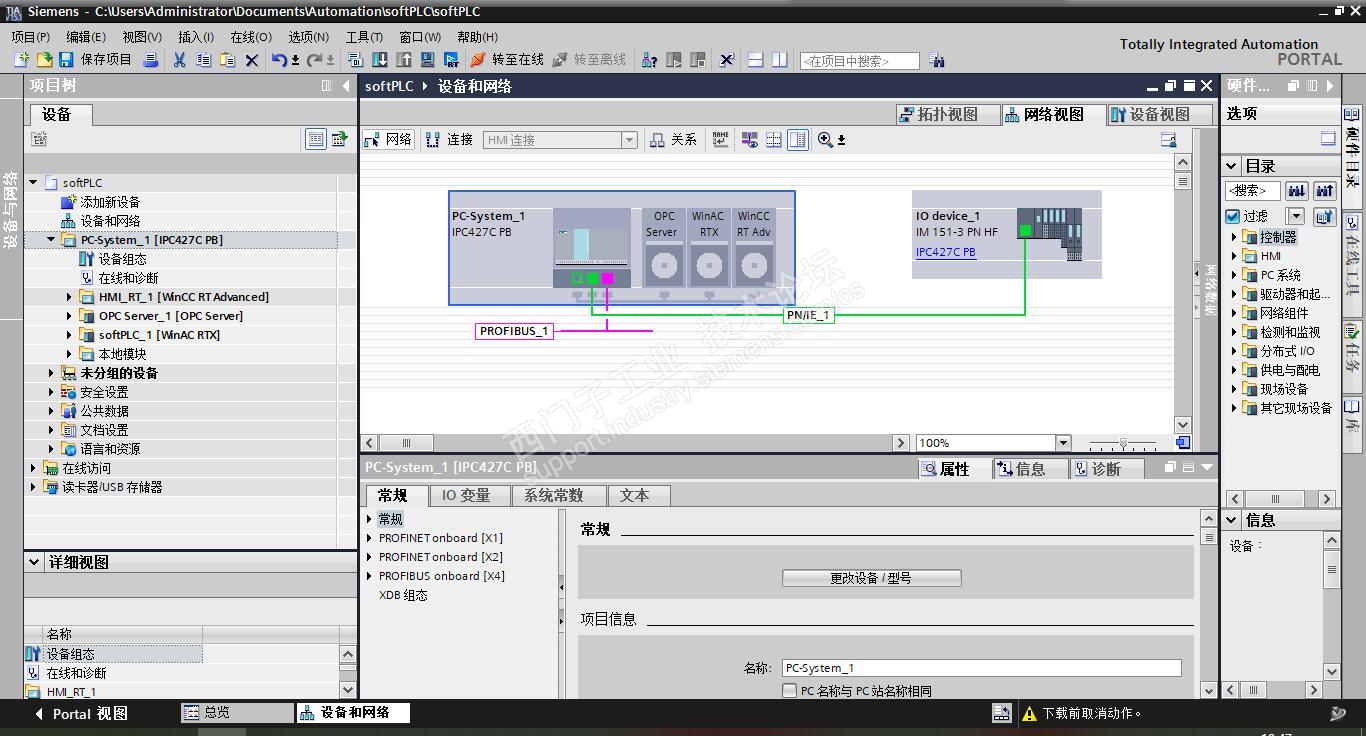Click the zoom slider in network view
This screenshot has width=1366, height=736.
click(x=1123, y=443)
